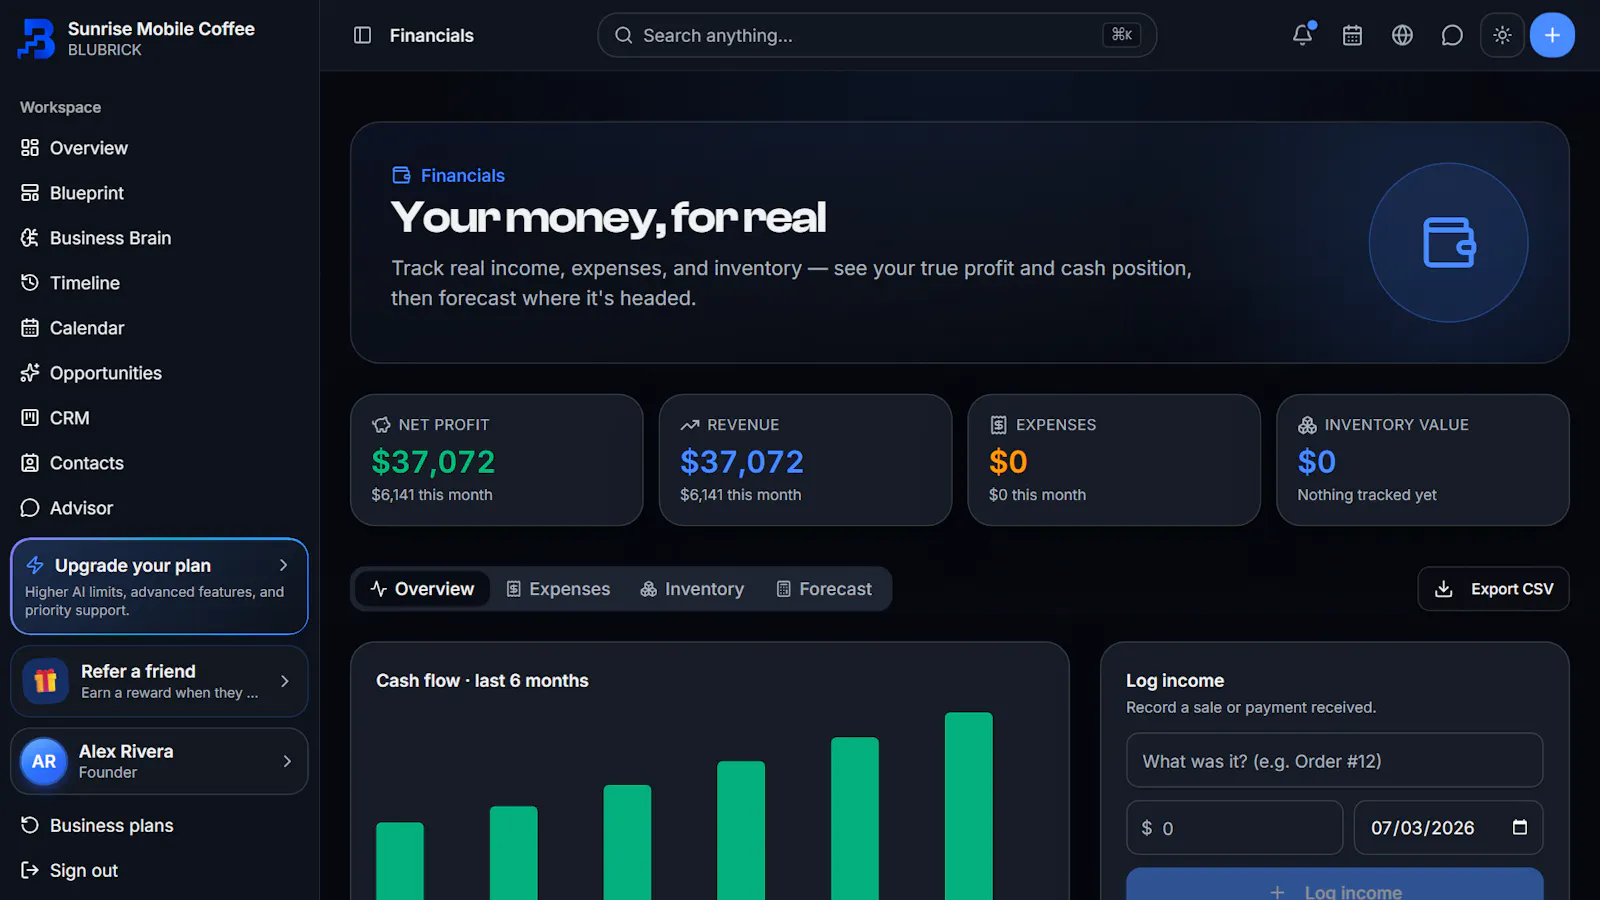The height and width of the screenshot is (900, 1600).
Task: Toggle light/dark theme sun icon
Action: coord(1502,35)
